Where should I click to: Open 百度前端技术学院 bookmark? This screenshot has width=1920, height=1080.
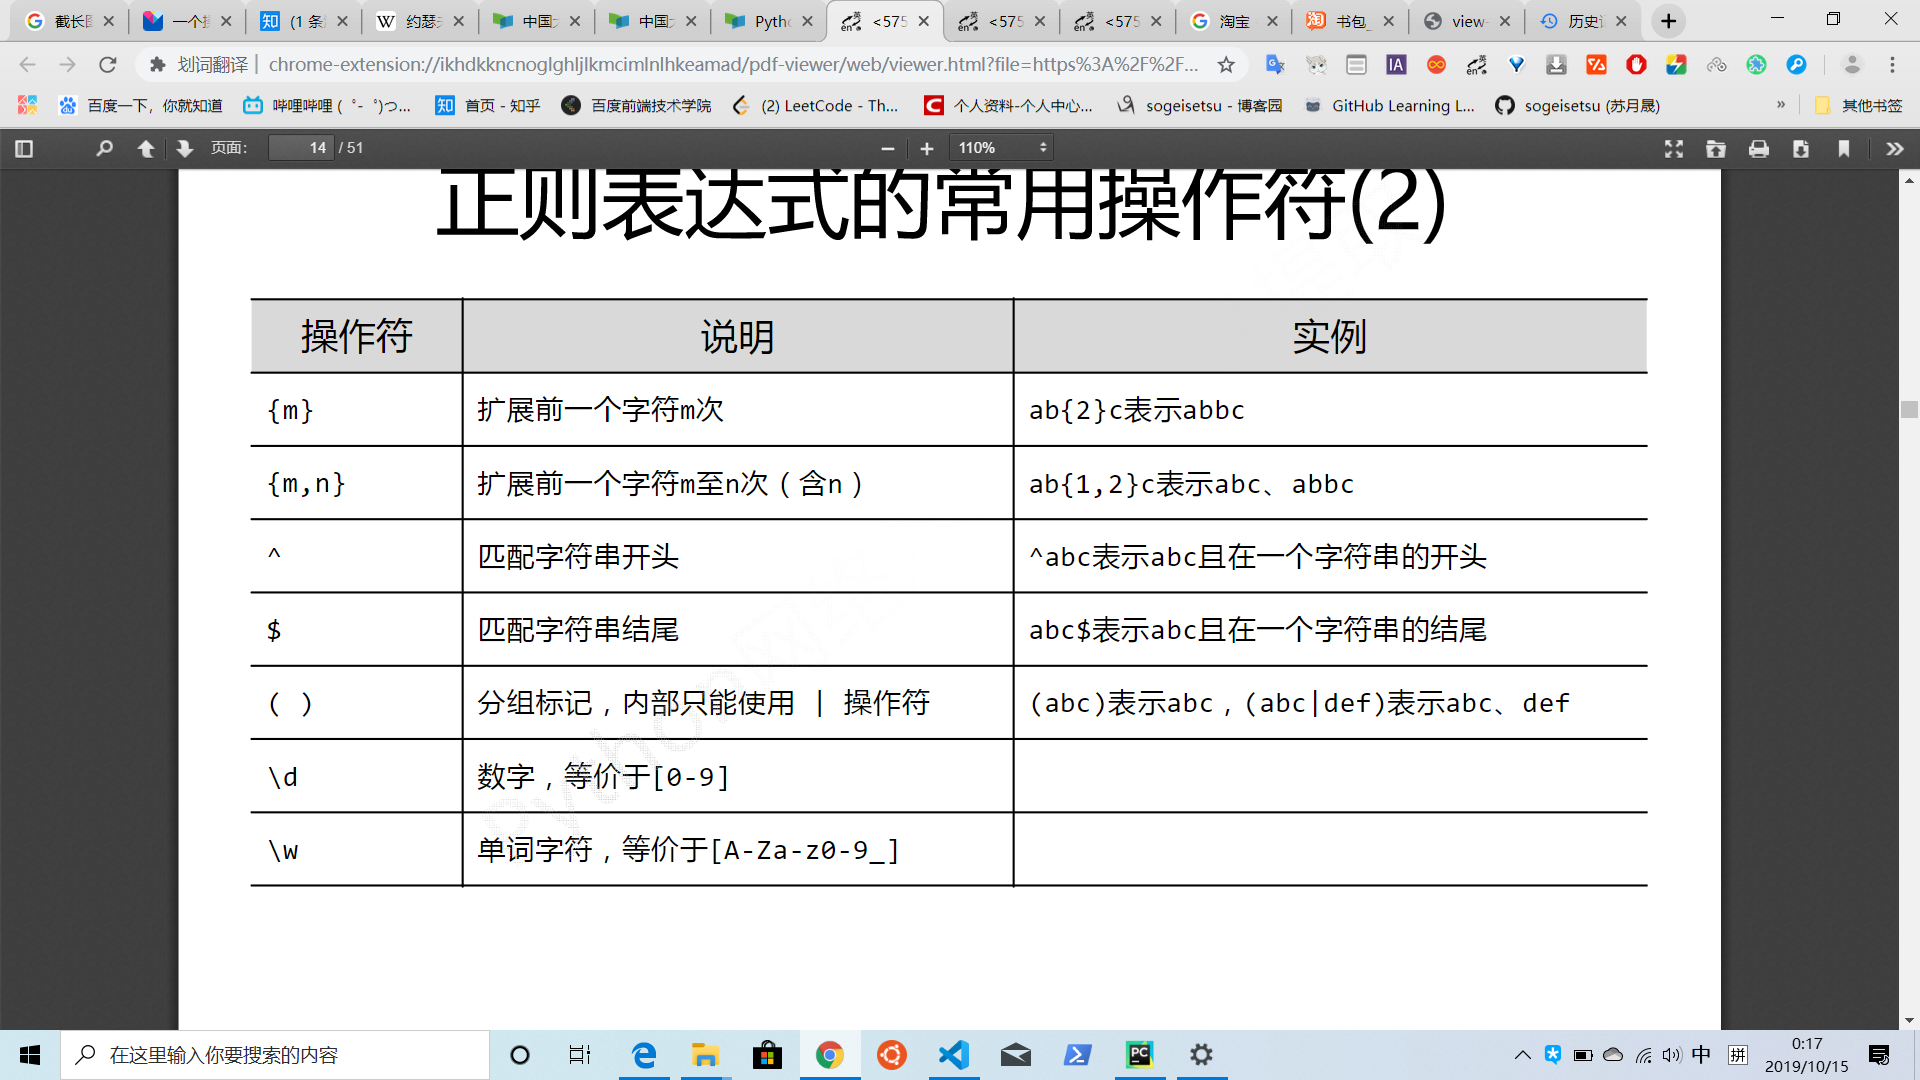tap(637, 105)
